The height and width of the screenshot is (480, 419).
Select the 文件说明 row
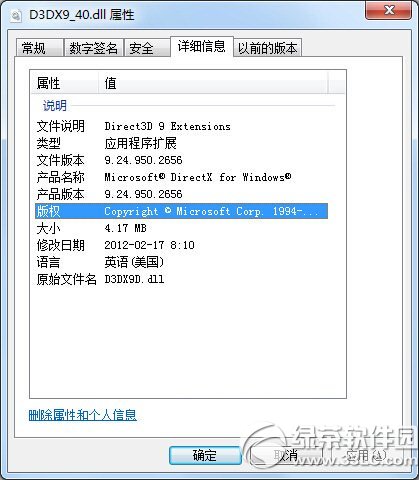tap(181, 126)
